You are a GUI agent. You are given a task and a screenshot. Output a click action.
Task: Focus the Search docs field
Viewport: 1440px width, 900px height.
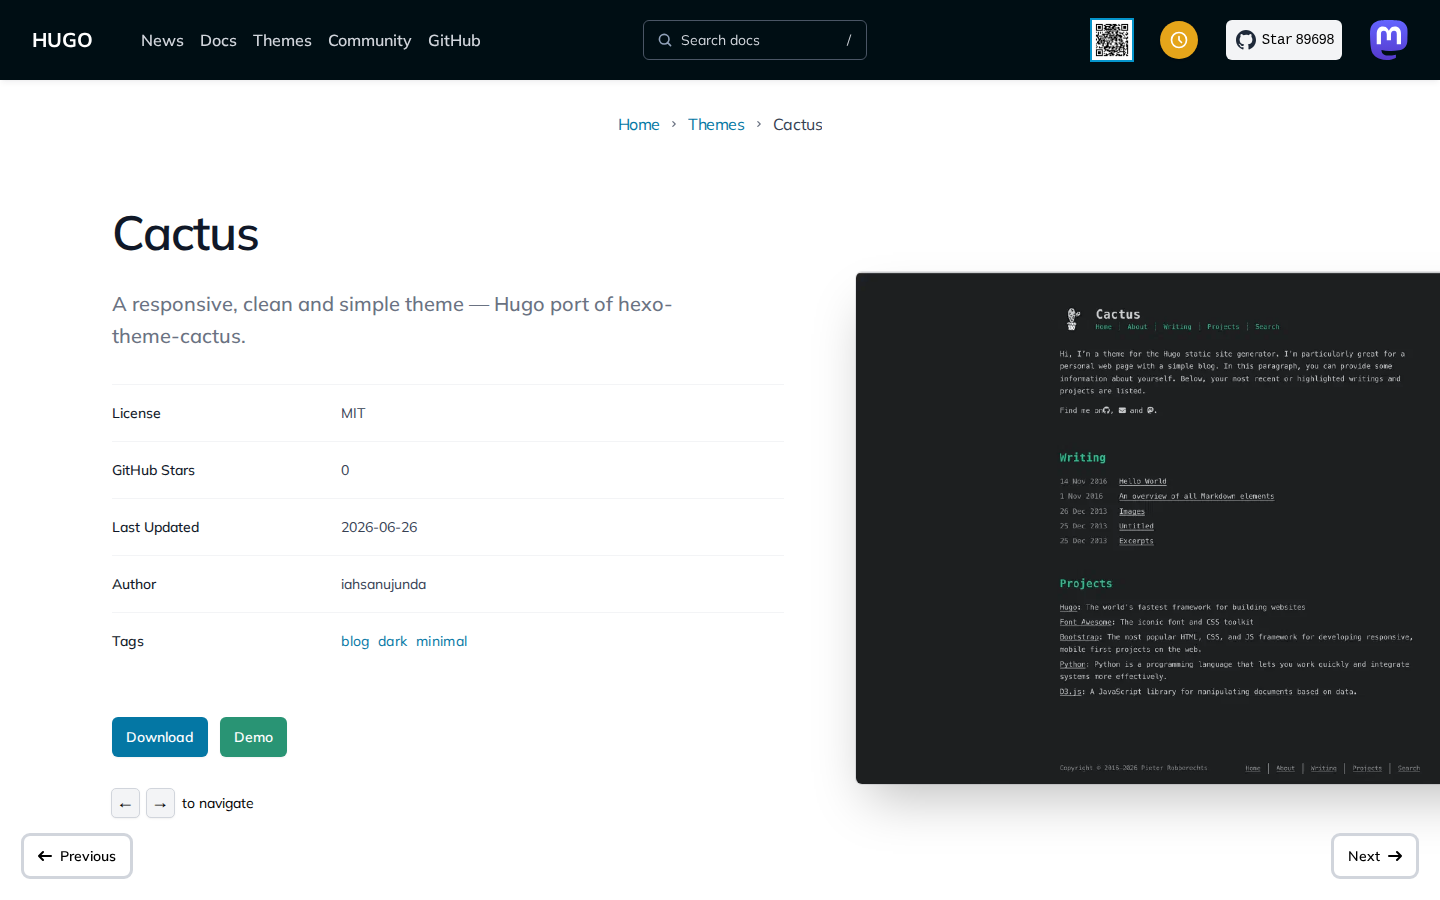pos(755,40)
